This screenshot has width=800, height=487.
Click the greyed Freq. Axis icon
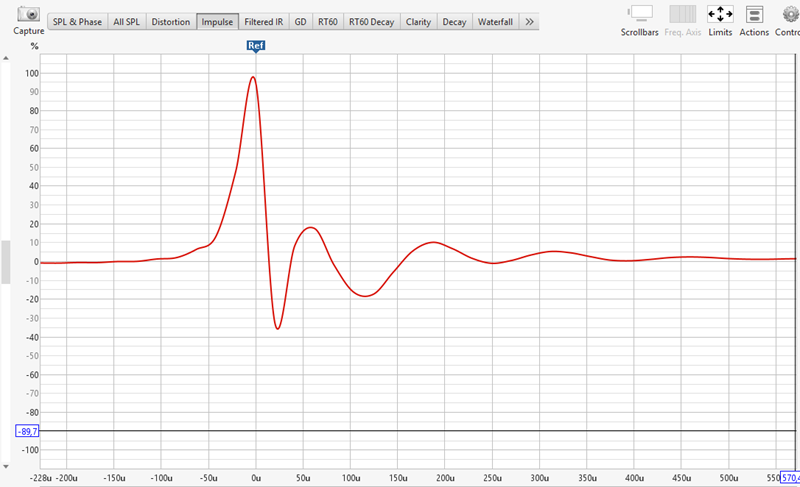683,14
